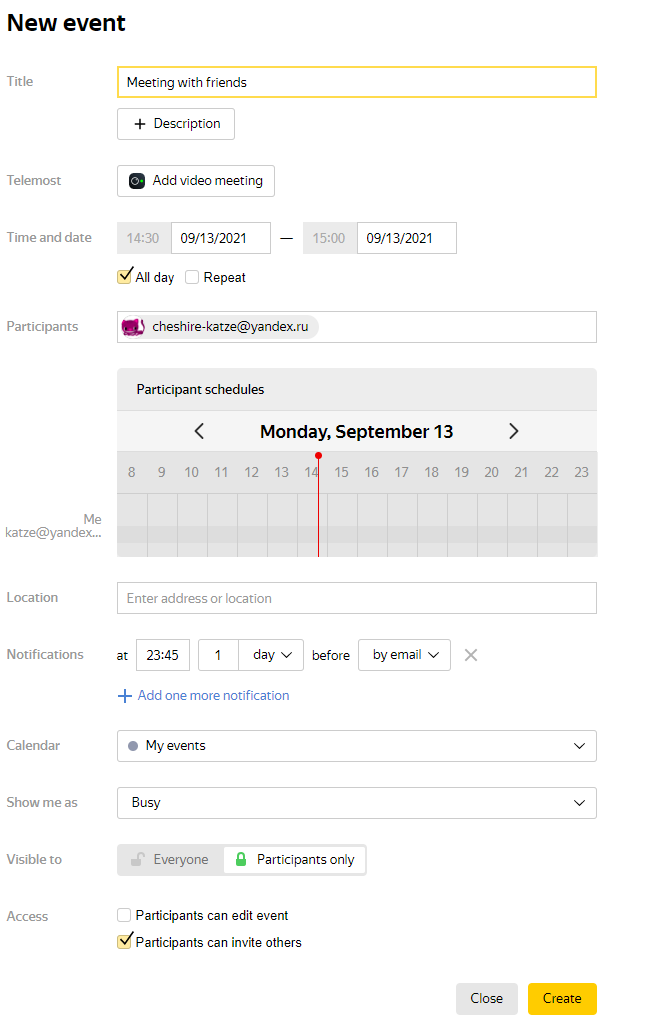Go to previous day in participant schedules
This screenshot has height=1022, width=659.
[x=199, y=431]
